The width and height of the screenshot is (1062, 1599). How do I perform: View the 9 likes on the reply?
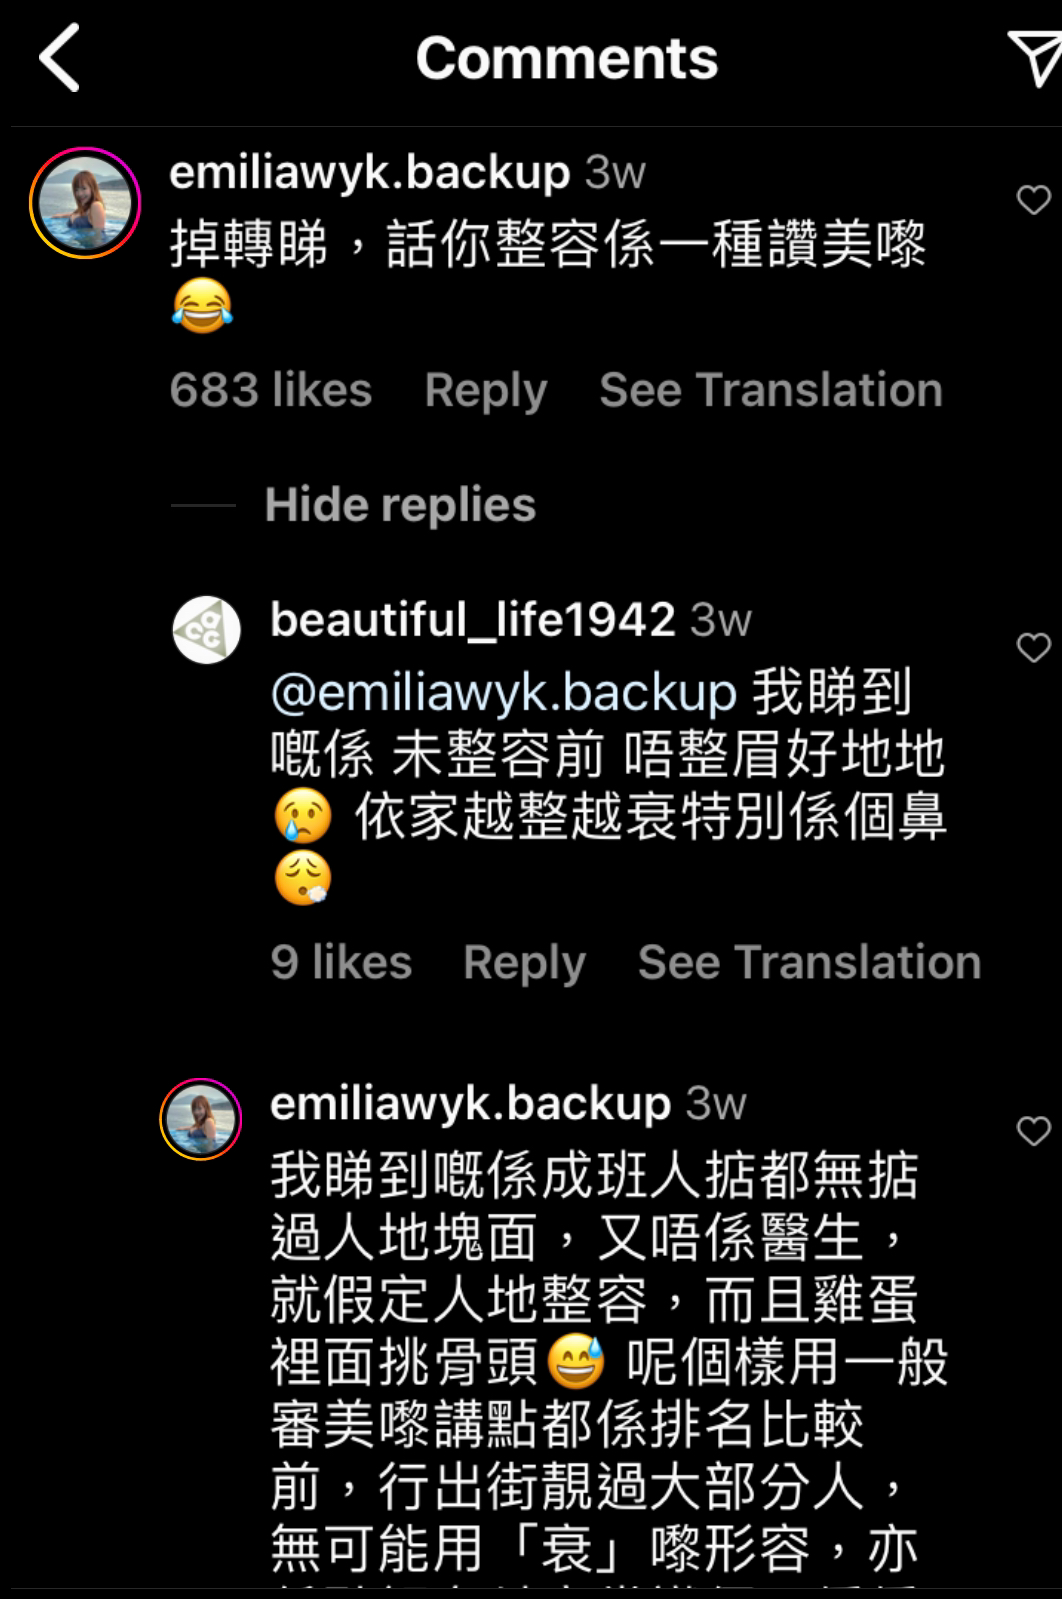coord(341,963)
